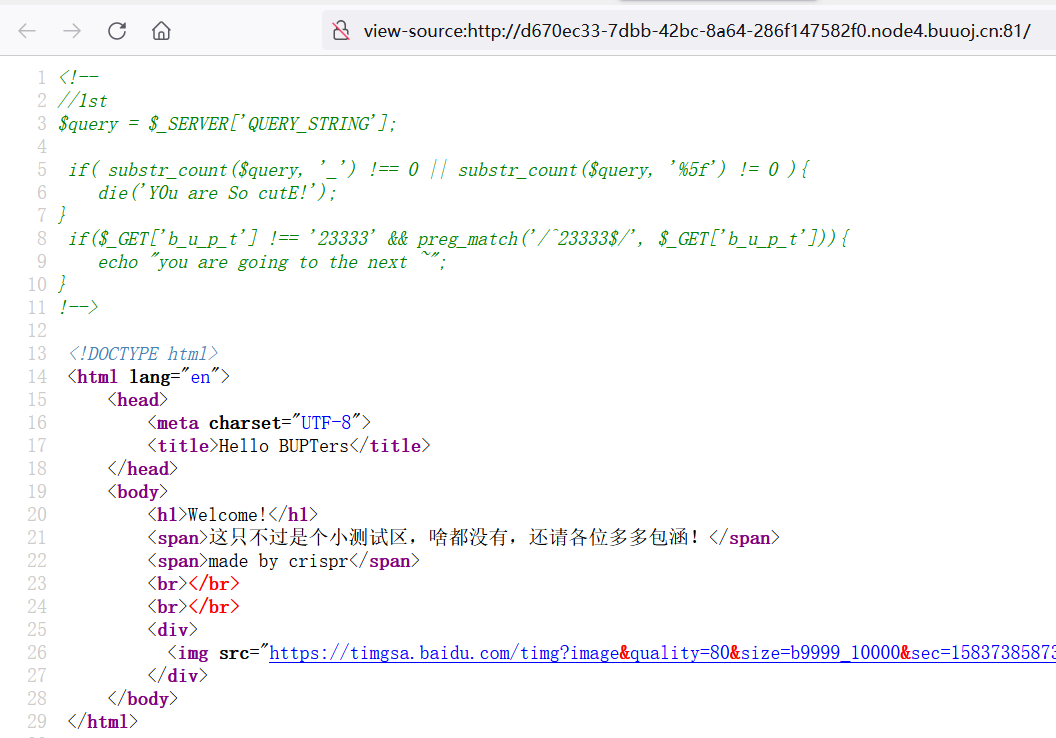1056x738 pixels.
Task: Click the html lang="en" tag line
Action: [149, 377]
